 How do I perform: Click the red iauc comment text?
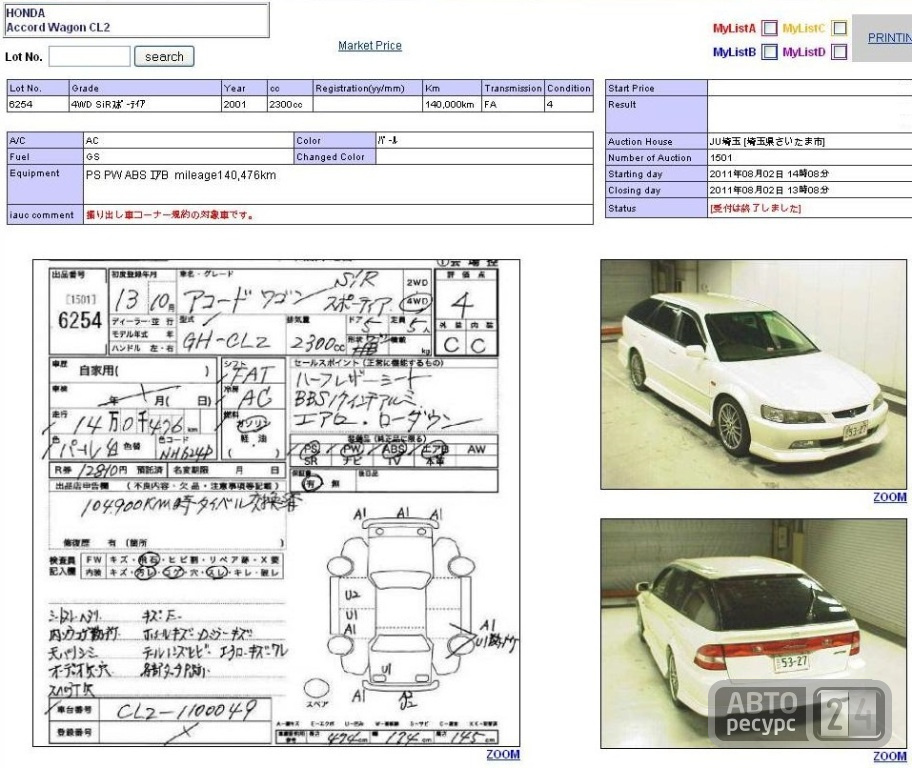point(170,215)
